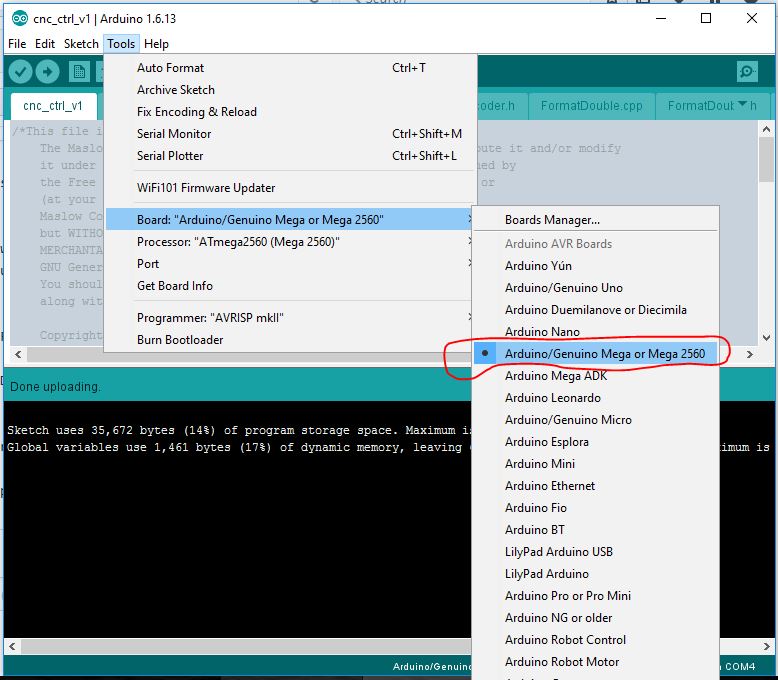Expand the Port submenu
This screenshot has height=680, width=778.
[289, 264]
